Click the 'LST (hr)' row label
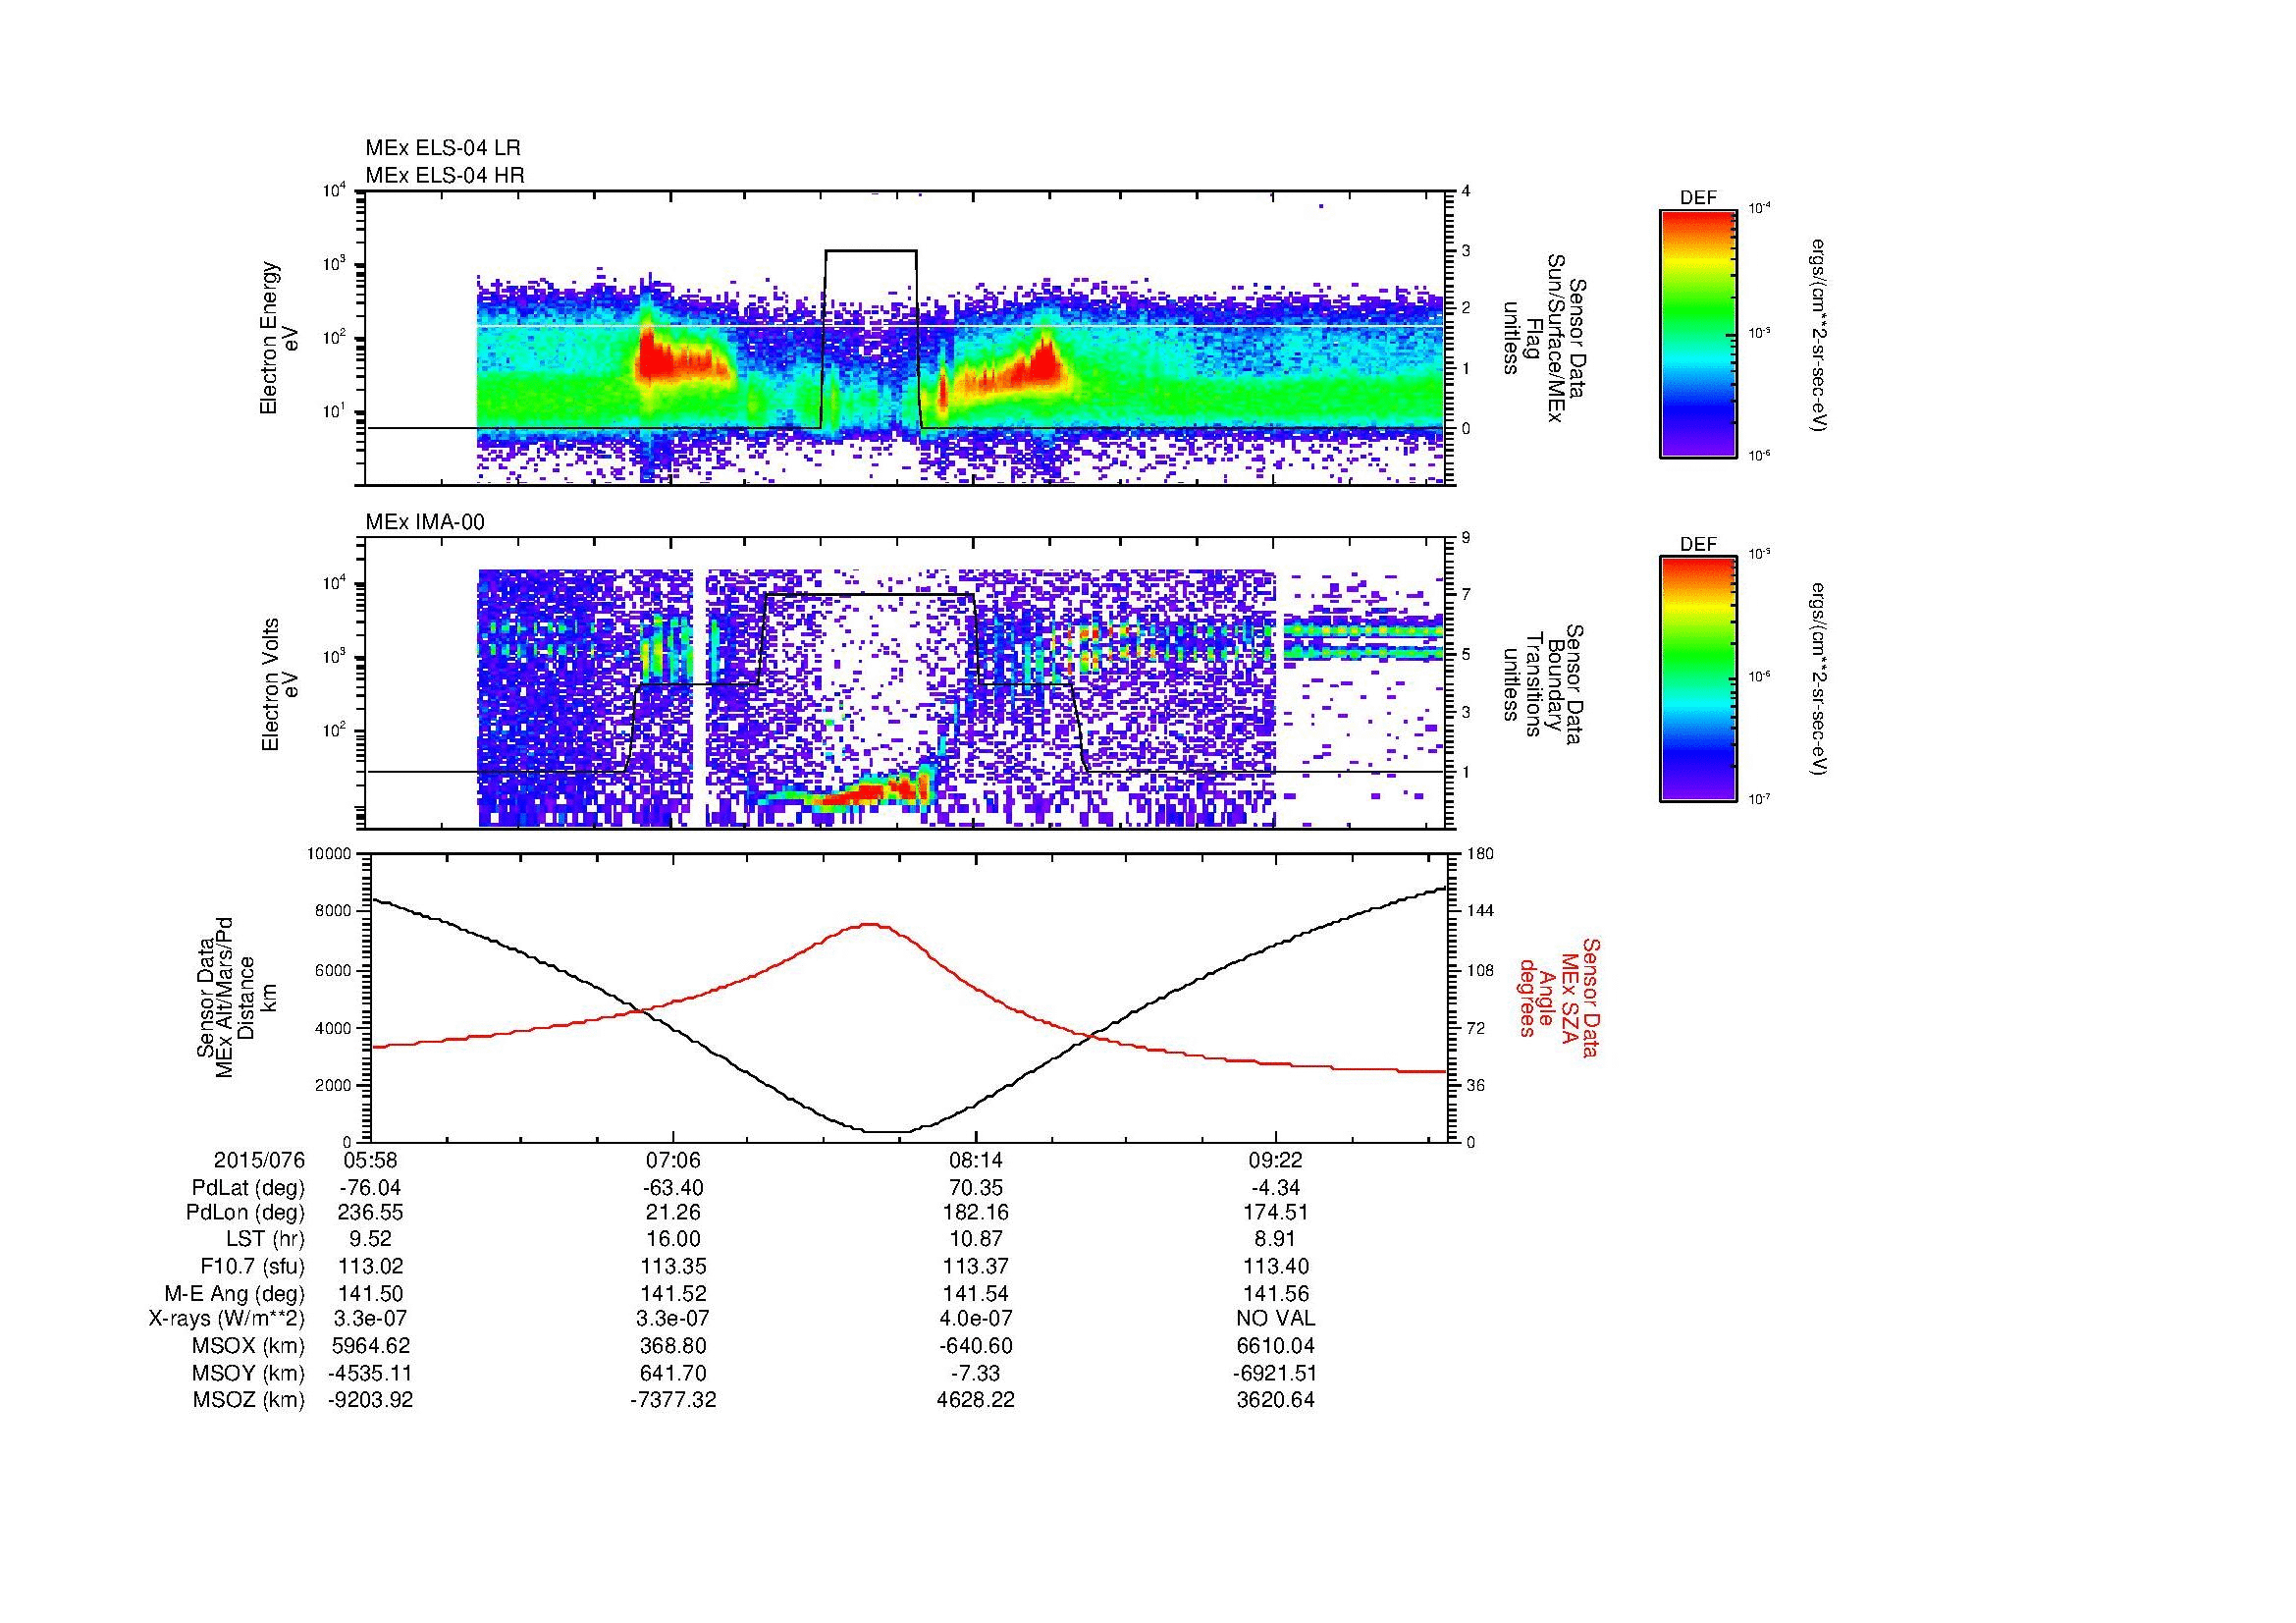The image size is (2296, 1623). tap(265, 1239)
